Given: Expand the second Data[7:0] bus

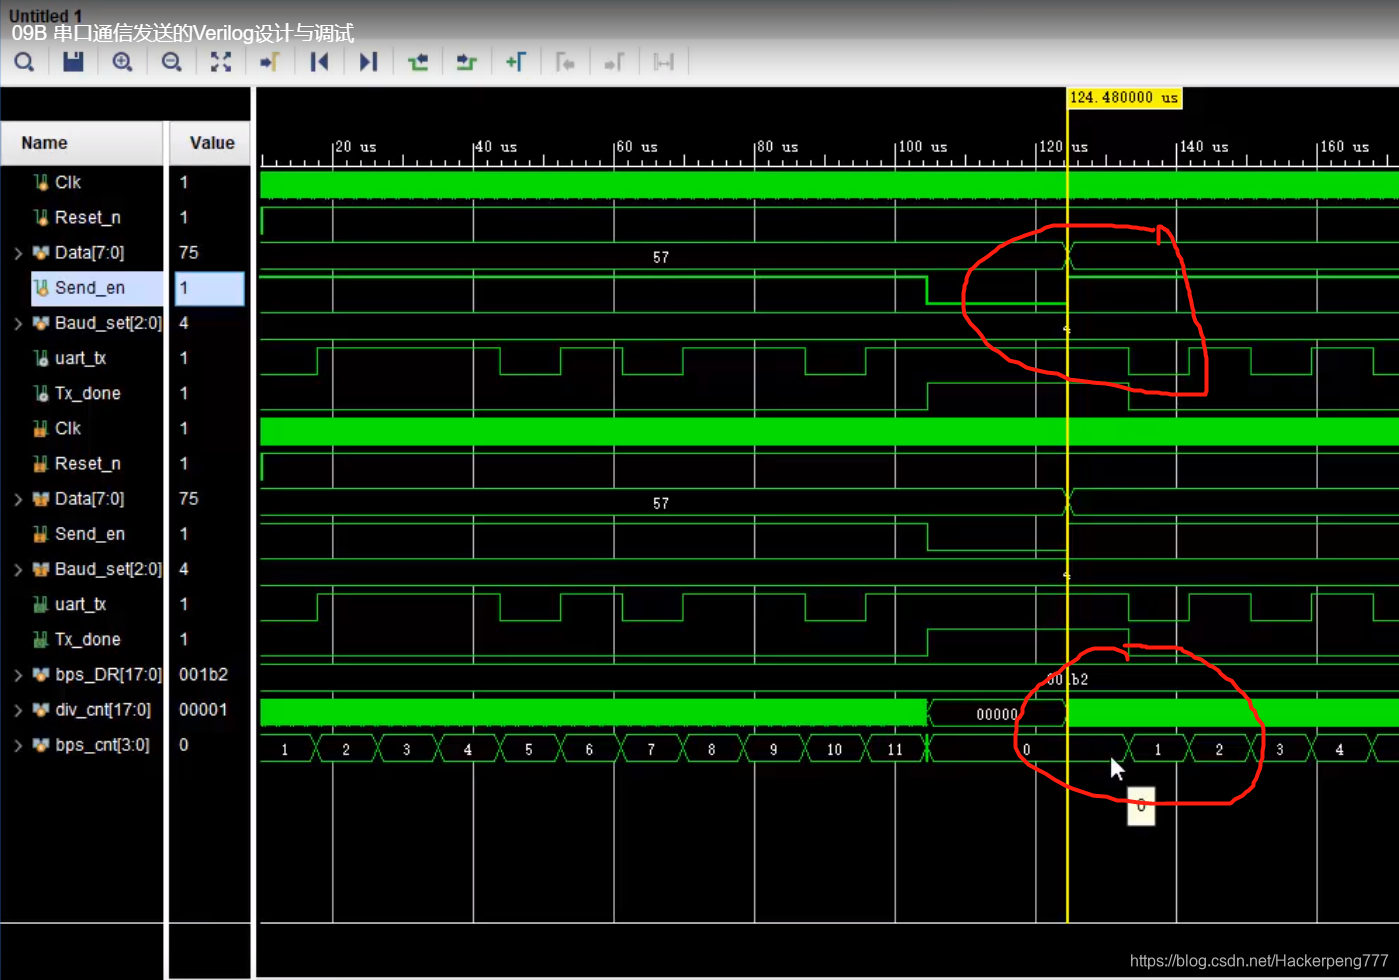Looking at the screenshot, I should point(18,499).
